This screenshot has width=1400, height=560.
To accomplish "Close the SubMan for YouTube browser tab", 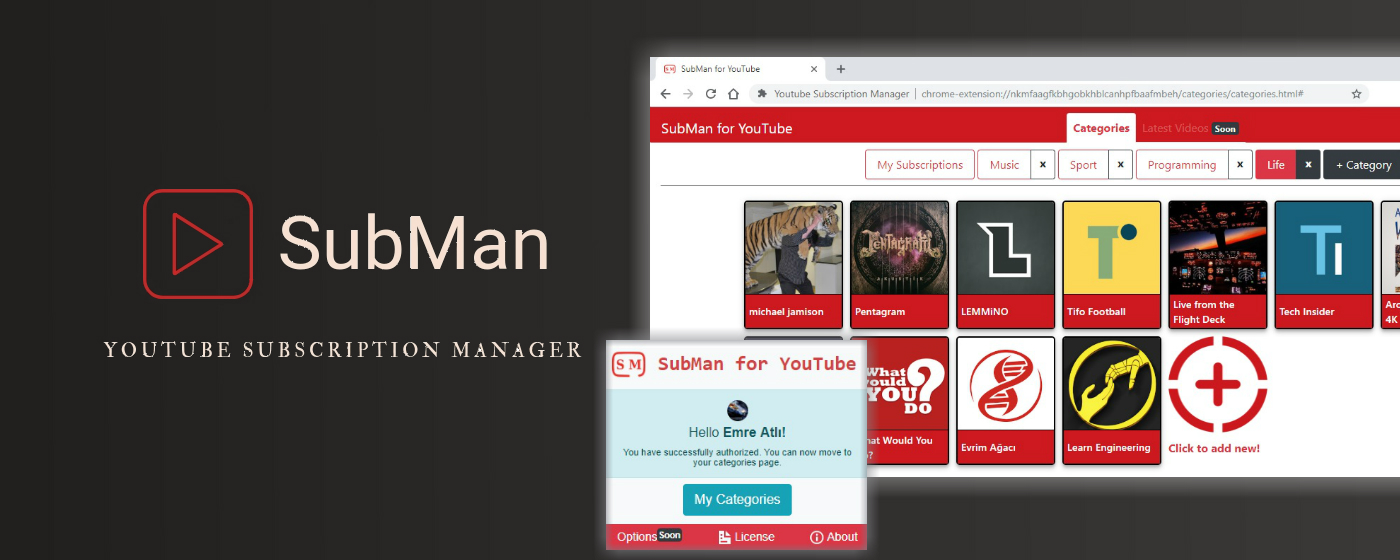I will tap(814, 69).
